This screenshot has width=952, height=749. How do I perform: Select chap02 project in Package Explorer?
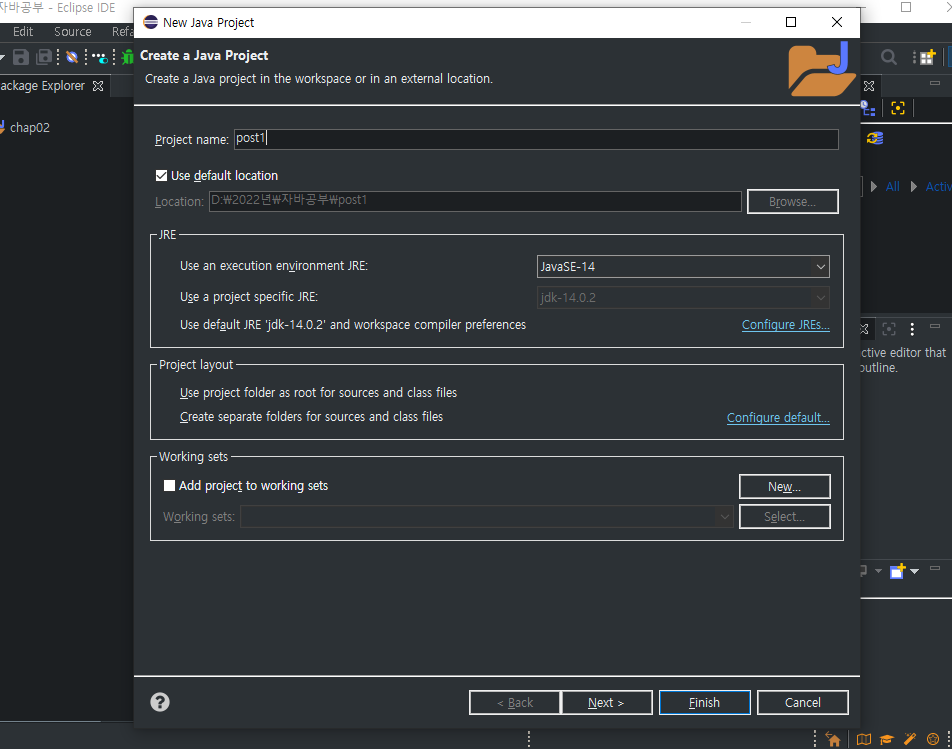coord(29,127)
